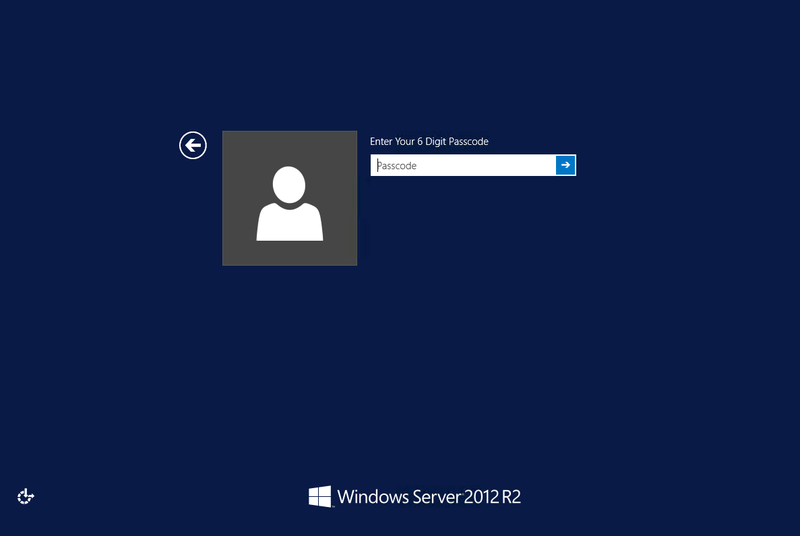
Task: Click the Windows logo beside Windows Server
Action: click(319, 496)
